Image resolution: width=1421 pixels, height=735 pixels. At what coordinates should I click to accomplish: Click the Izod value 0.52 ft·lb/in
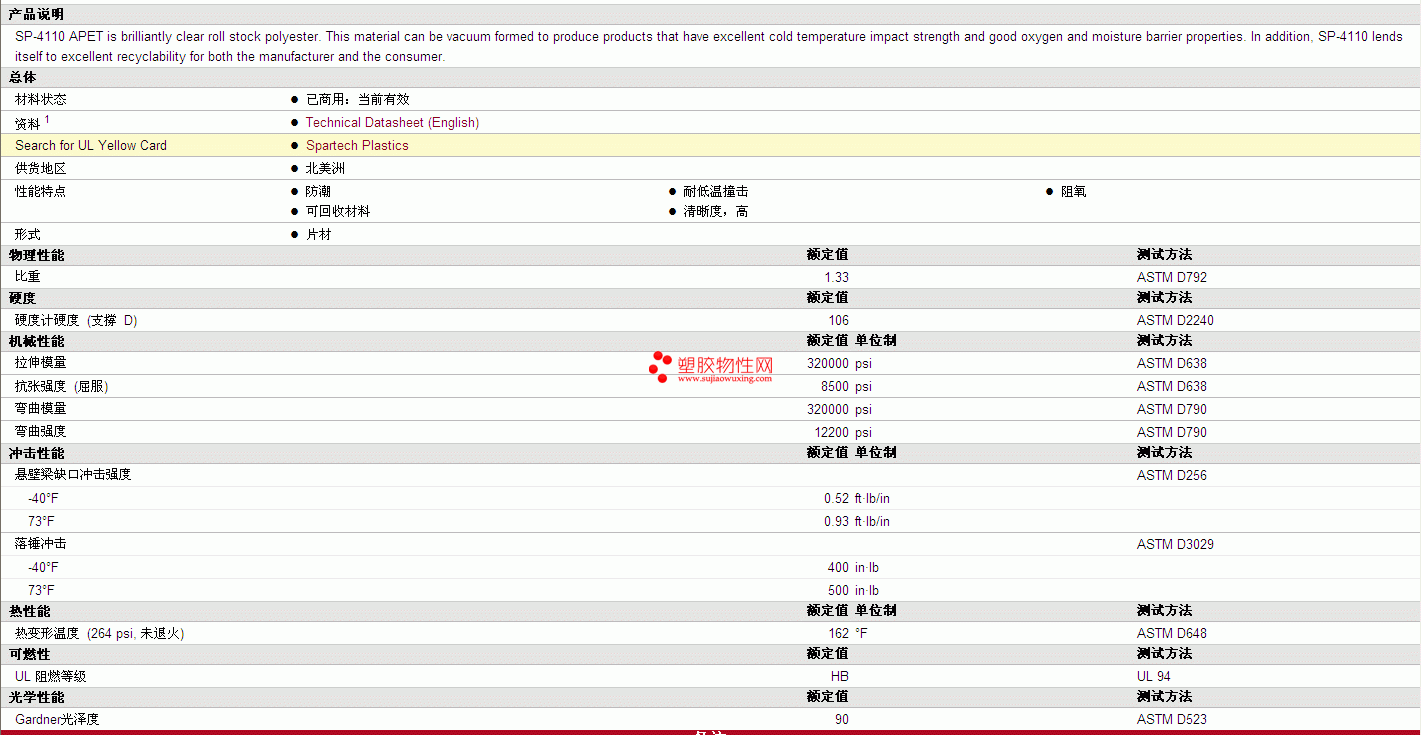[857, 498]
